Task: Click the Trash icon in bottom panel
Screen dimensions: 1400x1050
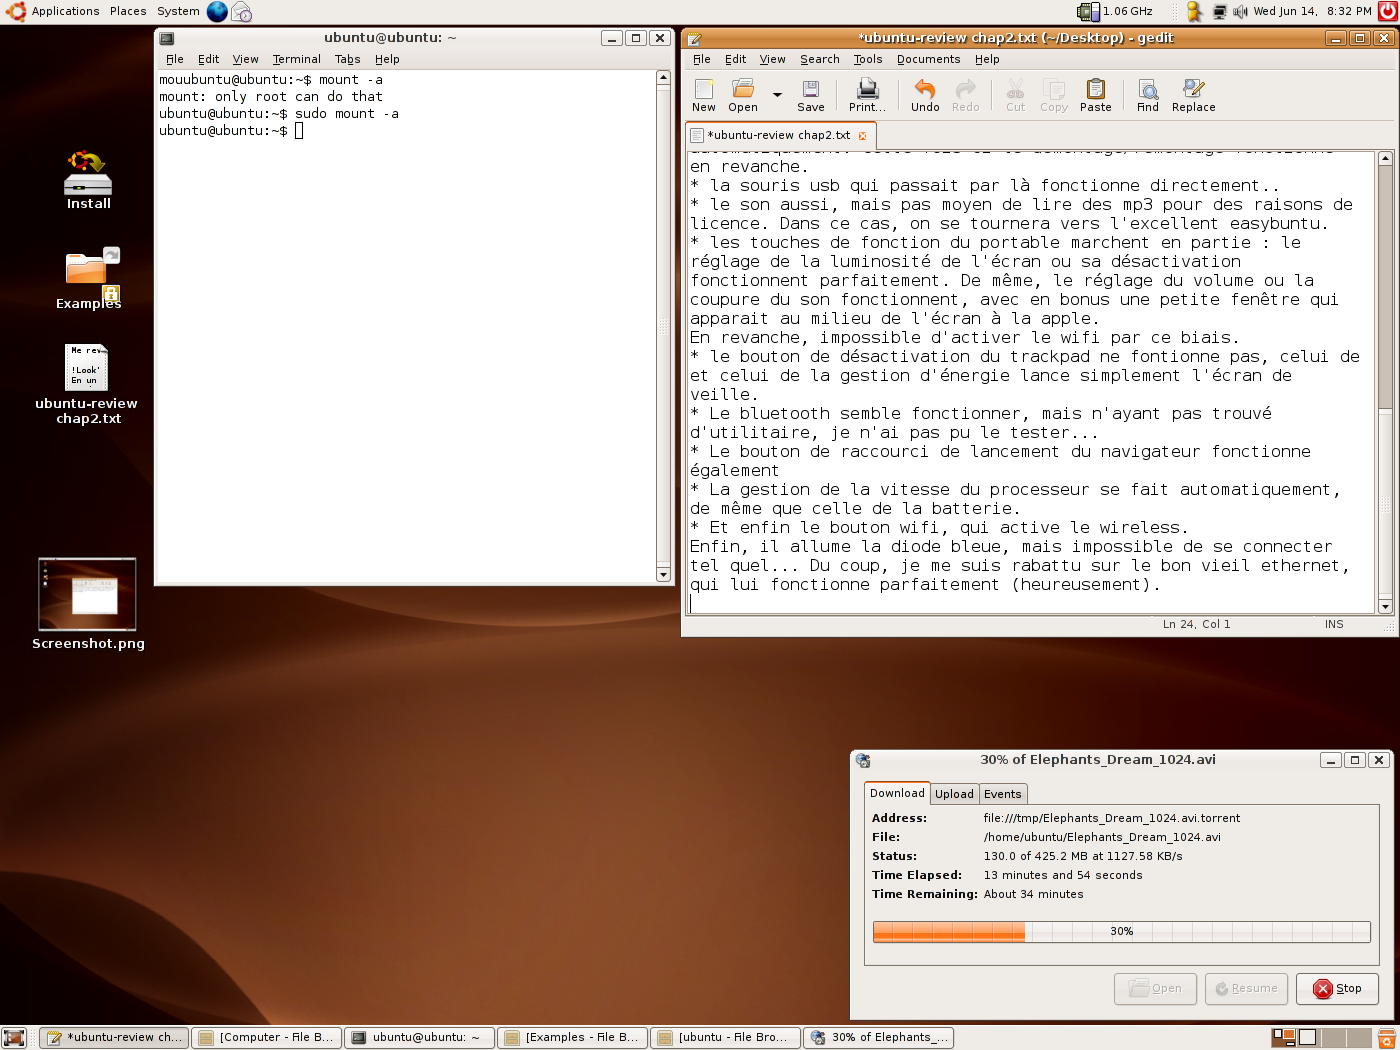Action: pos(1386,1038)
